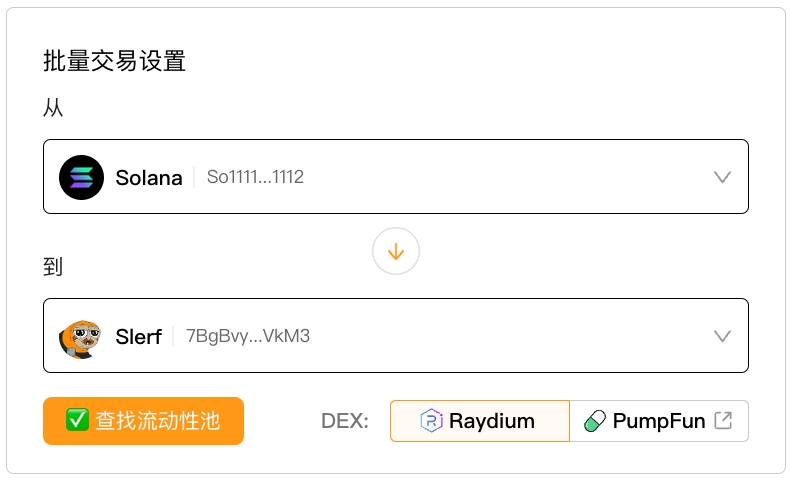Switch to the PumpFun DEX tab
The width and height of the screenshot is (790, 480).
(x=658, y=421)
